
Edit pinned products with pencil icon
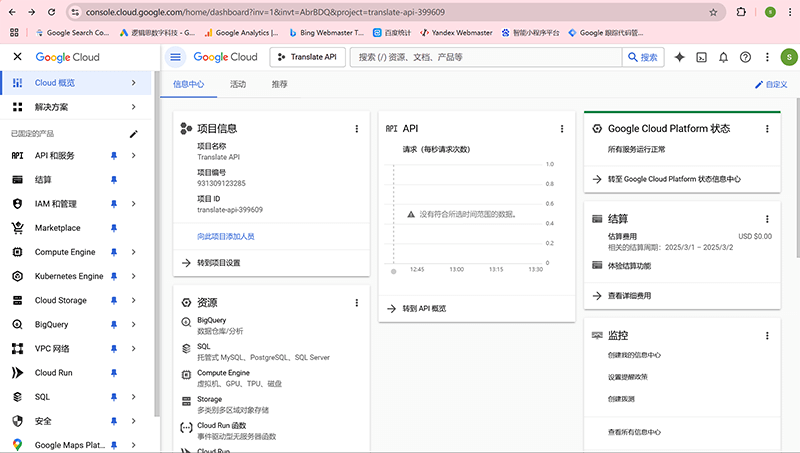[x=134, y=134]
